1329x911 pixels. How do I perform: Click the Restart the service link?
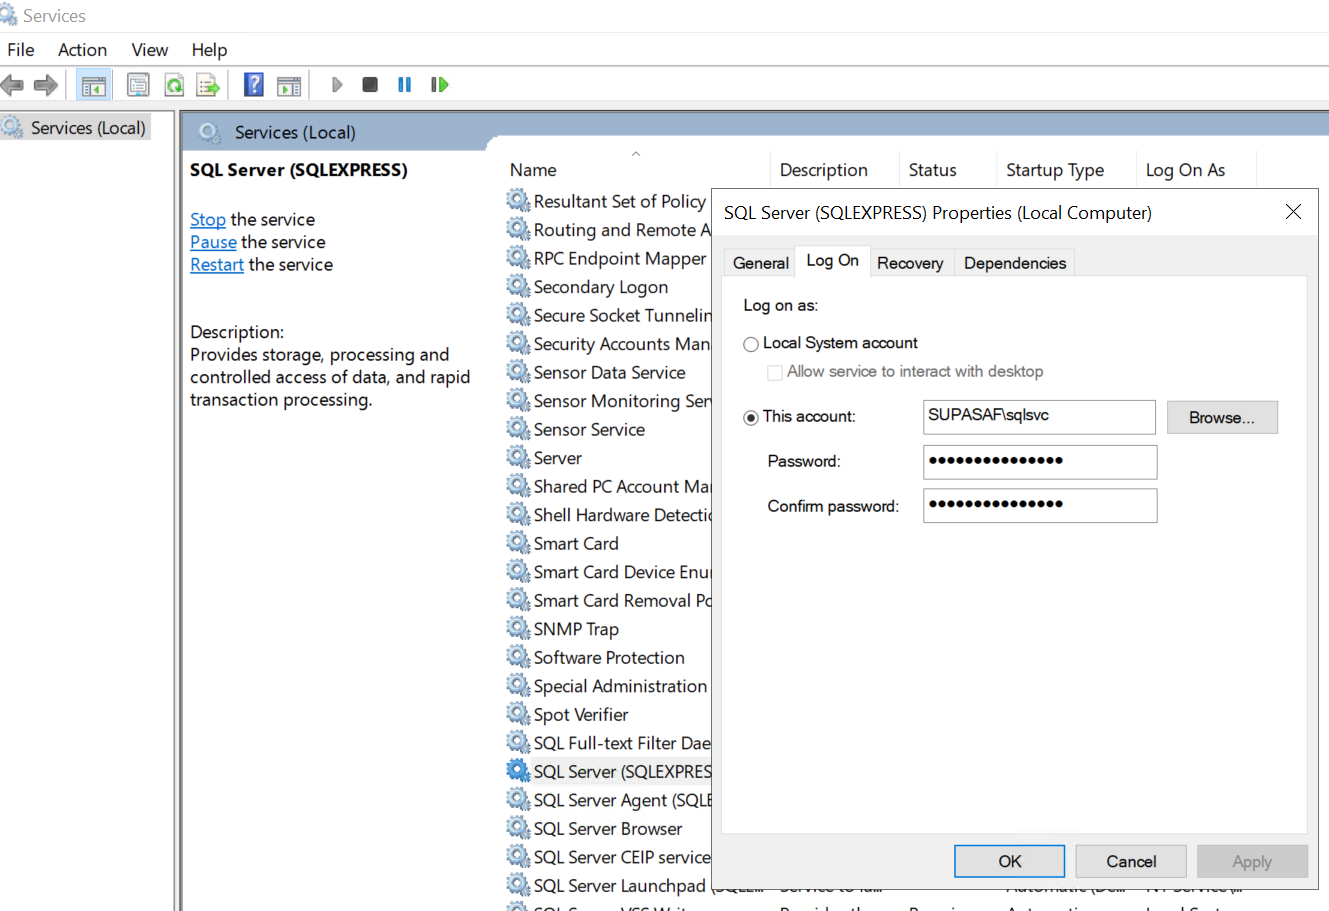pyautogui.click(x=217, y=265)
